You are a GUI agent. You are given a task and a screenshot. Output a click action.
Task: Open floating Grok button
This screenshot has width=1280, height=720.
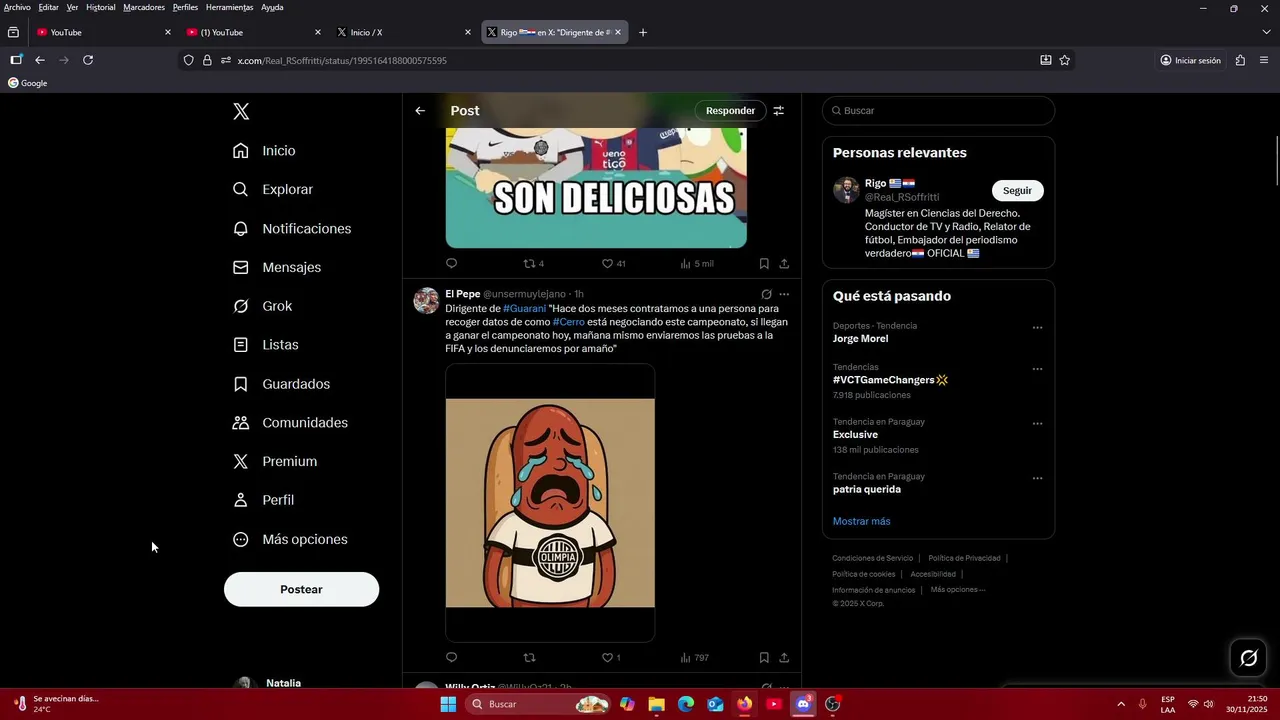point(1248,658)
